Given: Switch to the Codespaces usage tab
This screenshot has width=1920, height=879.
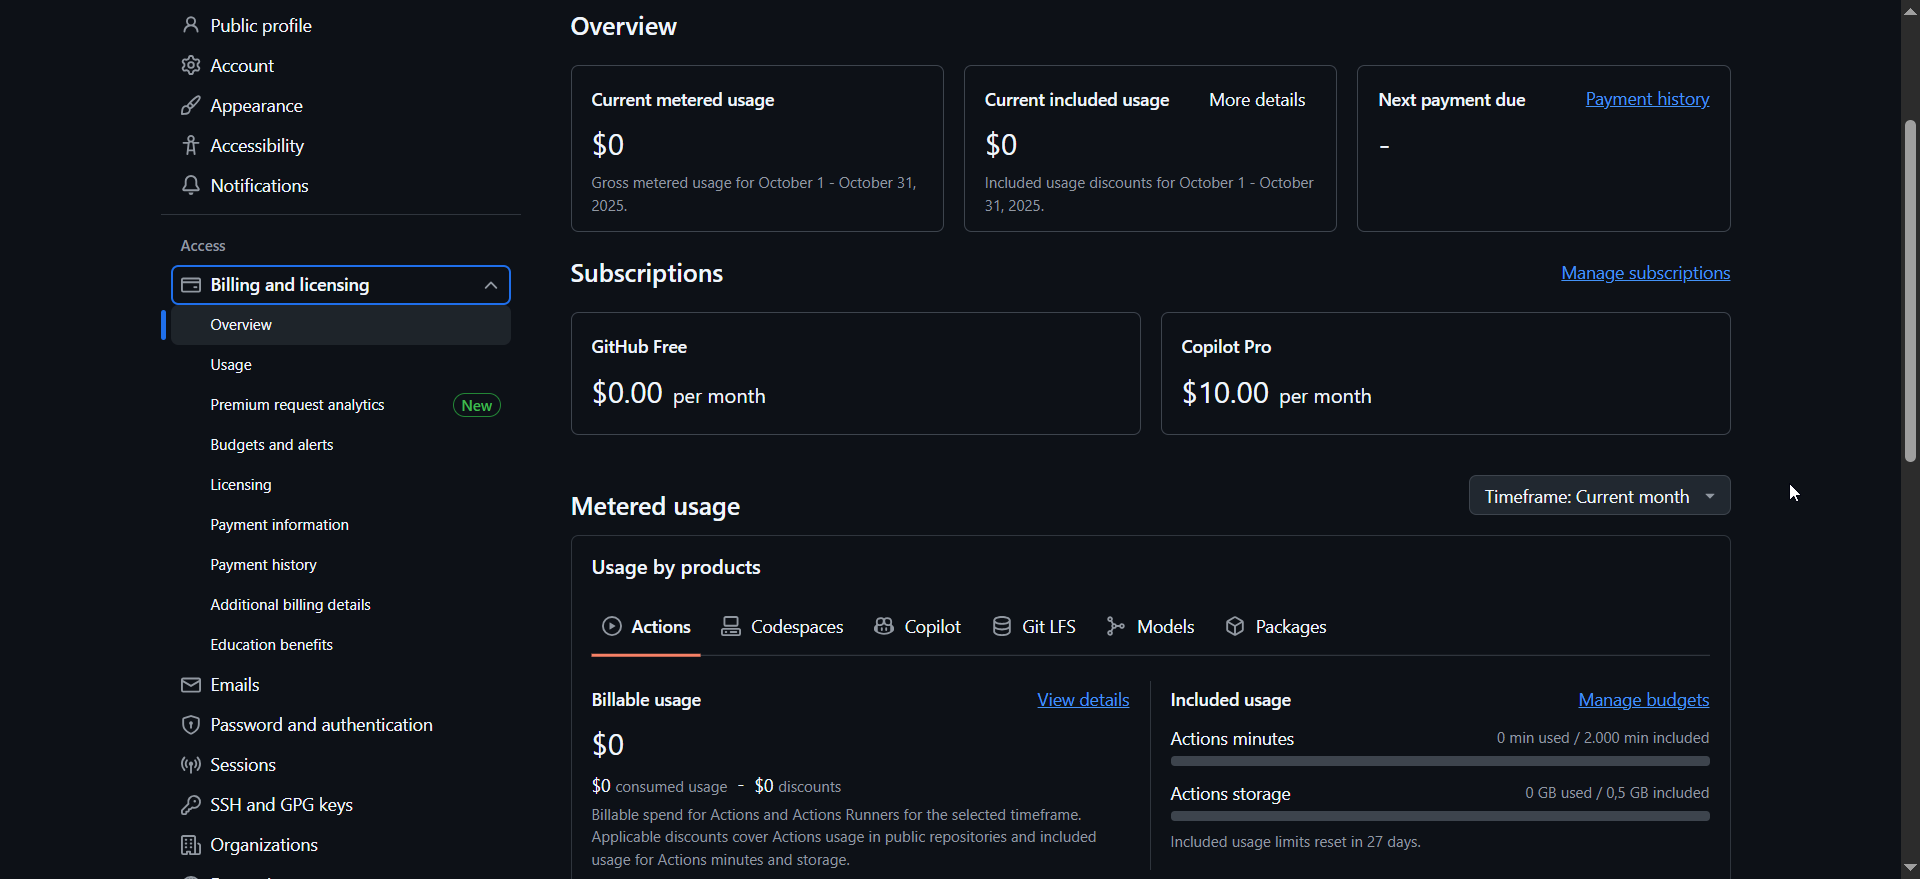Looking at the screenshot, I should (x=782, y=627).
